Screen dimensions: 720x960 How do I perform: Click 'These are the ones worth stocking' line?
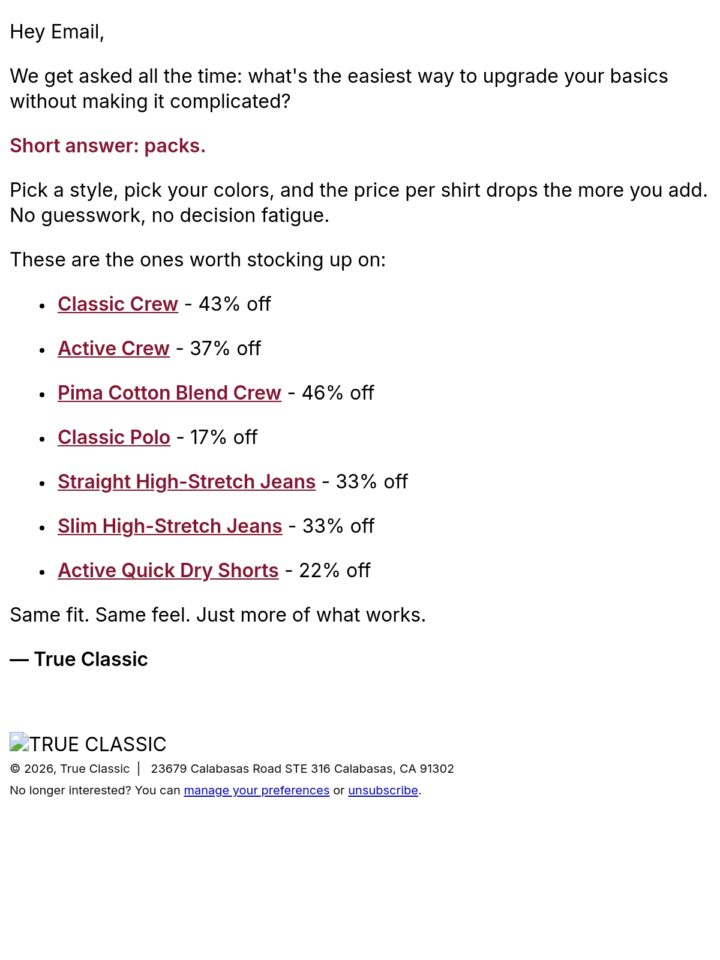(x=198, y=260)
